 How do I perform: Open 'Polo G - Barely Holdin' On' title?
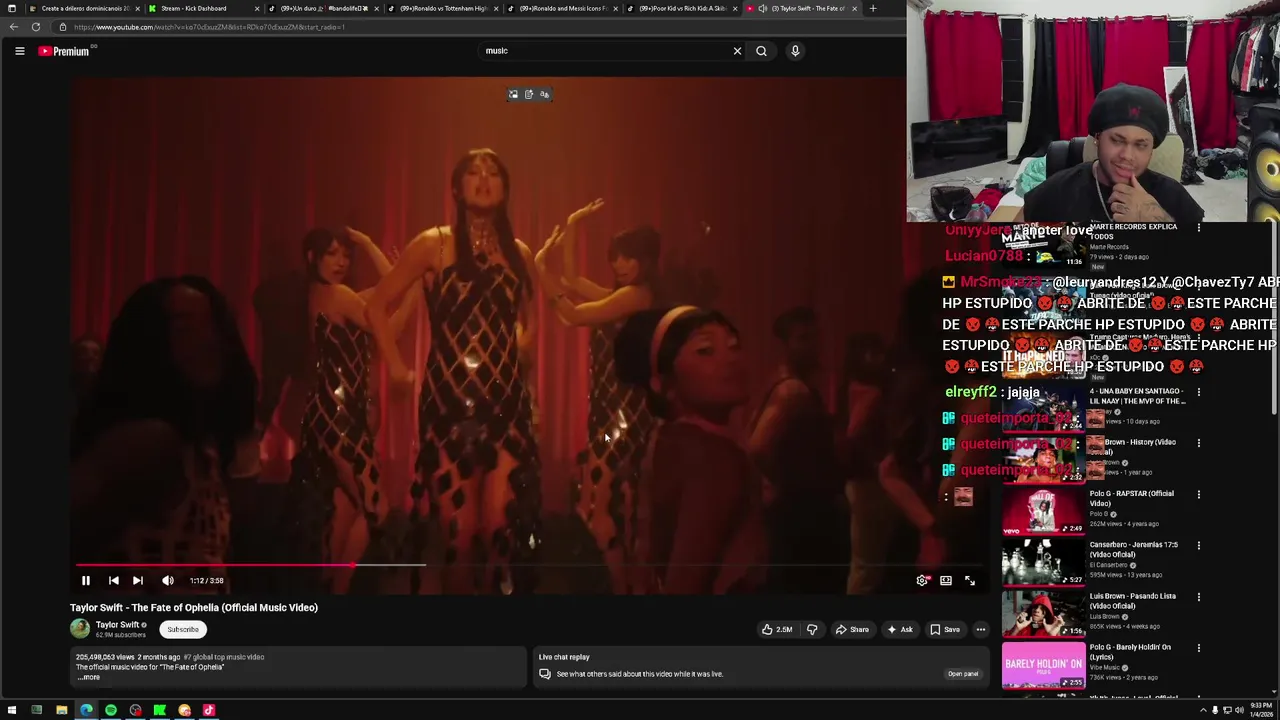(1132, 652)
